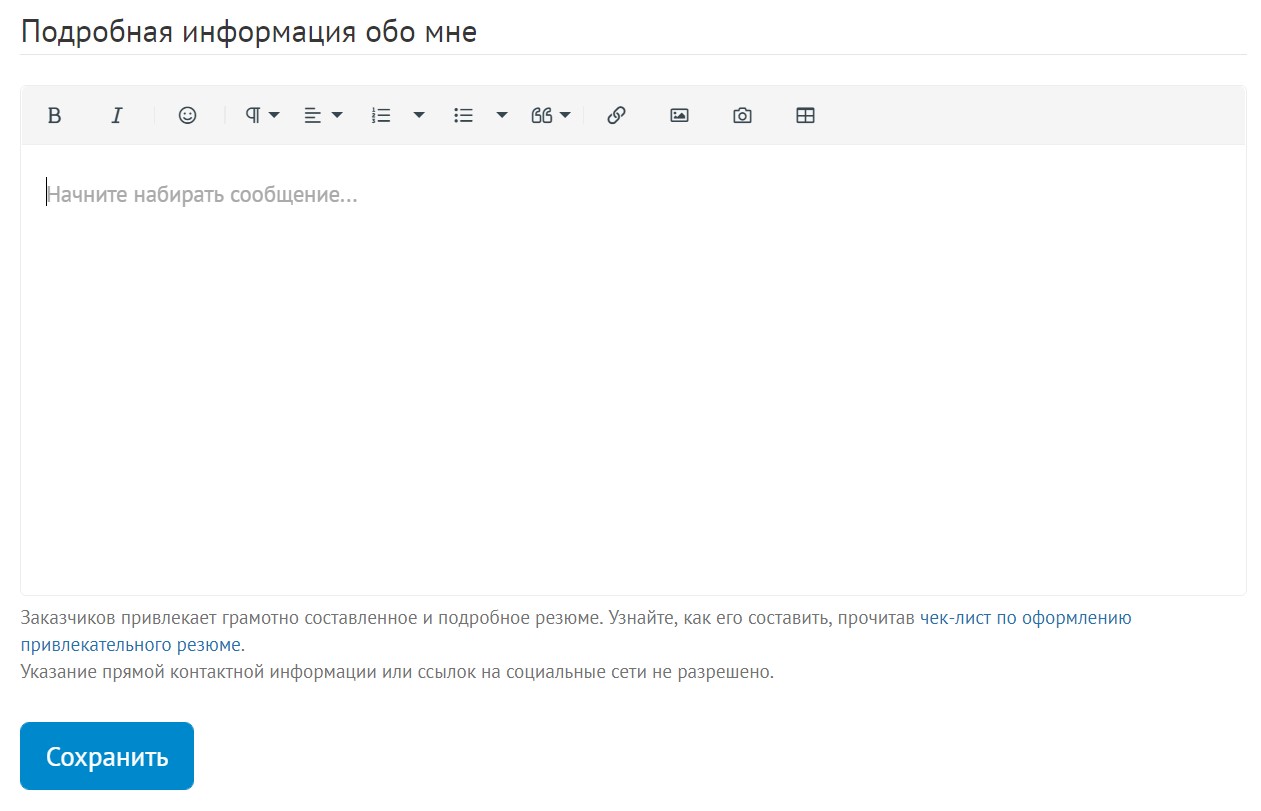Click the notice 'Указание прямой контактной информации...'
The image size is (1261, 811).
(x=397, y=671)
